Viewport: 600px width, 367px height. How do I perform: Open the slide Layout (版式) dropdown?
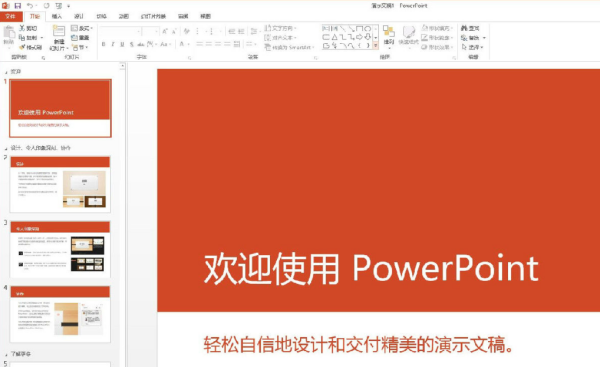pos(82,28)
